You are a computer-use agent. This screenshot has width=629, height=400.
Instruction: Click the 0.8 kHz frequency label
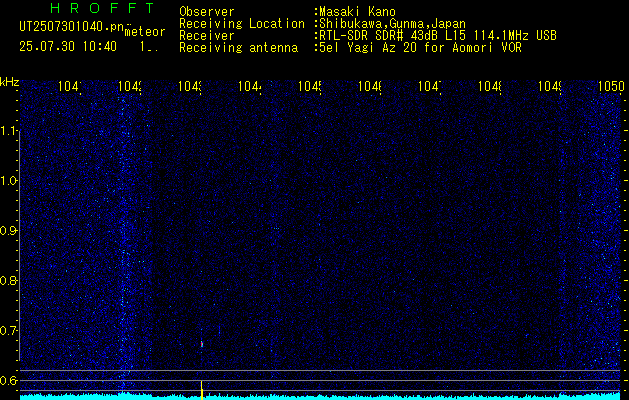tap(9, 280)
